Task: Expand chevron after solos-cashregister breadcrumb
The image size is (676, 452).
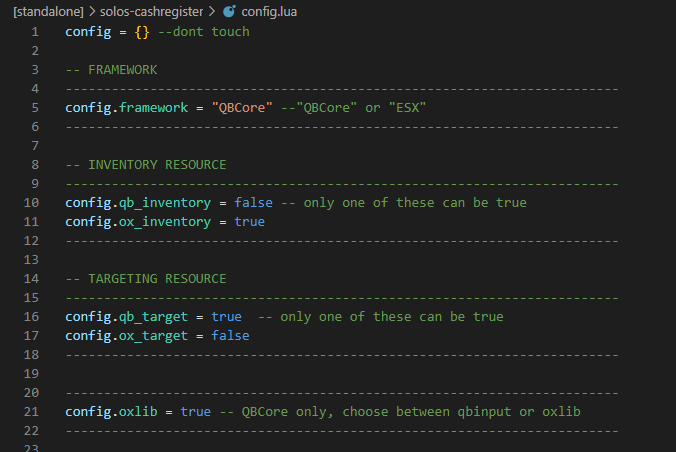Action: (212, 12)
